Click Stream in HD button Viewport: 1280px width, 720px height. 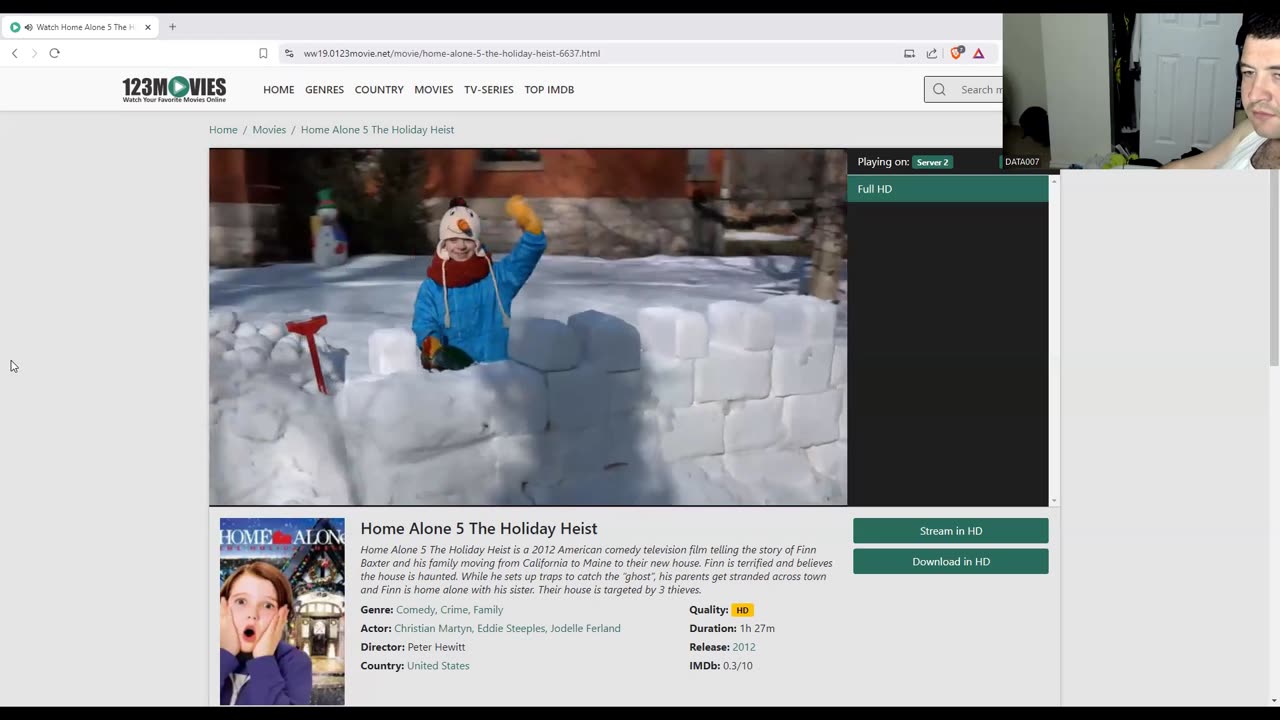click(950, 531)
